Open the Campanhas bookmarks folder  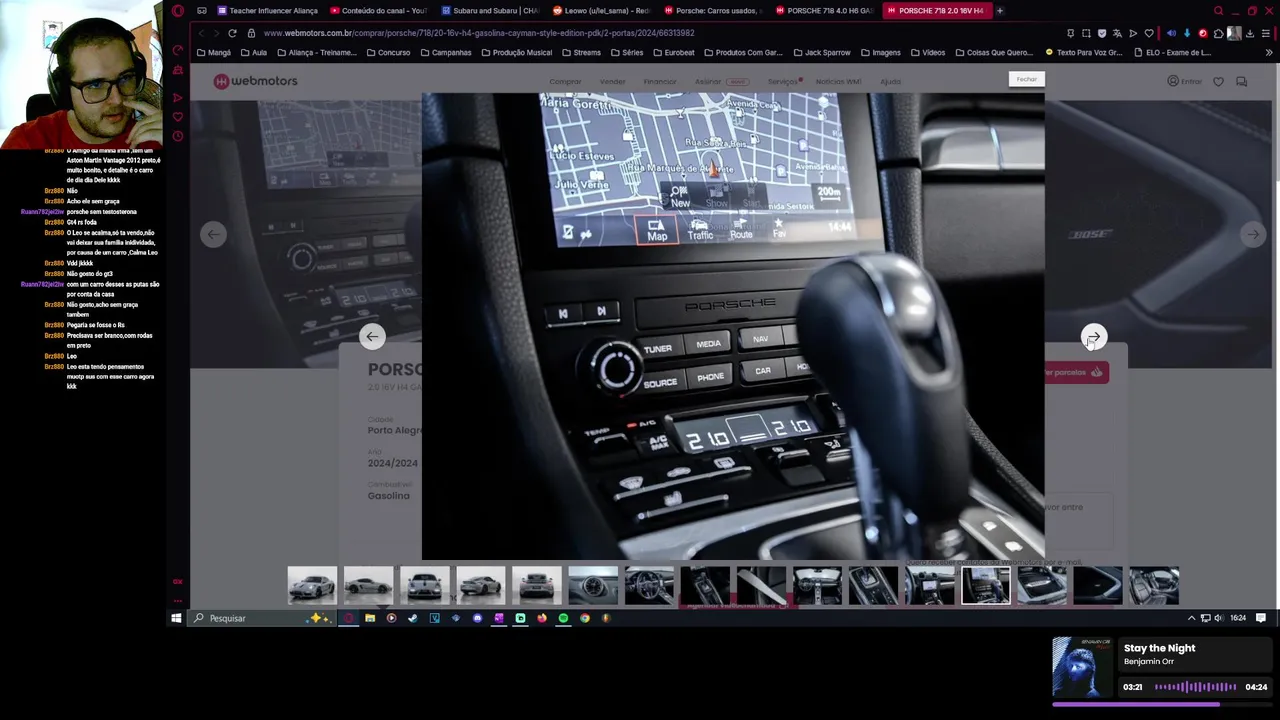click(446, 52)
